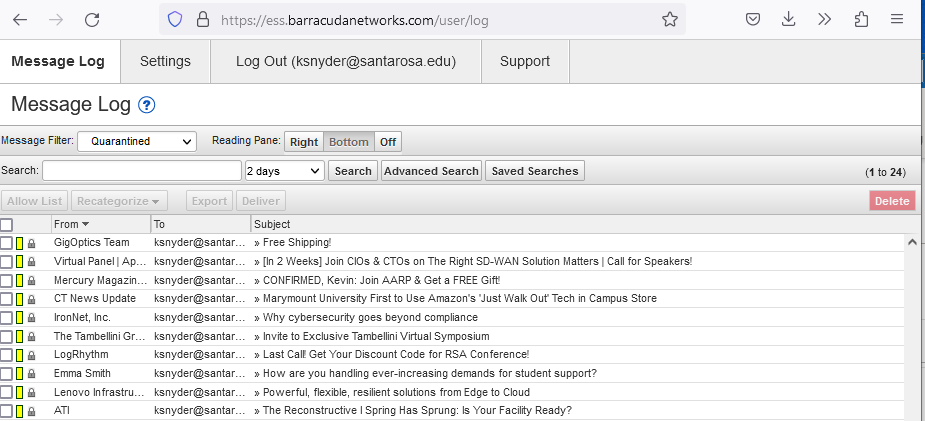Show more tools overflow chevrons

825,19
